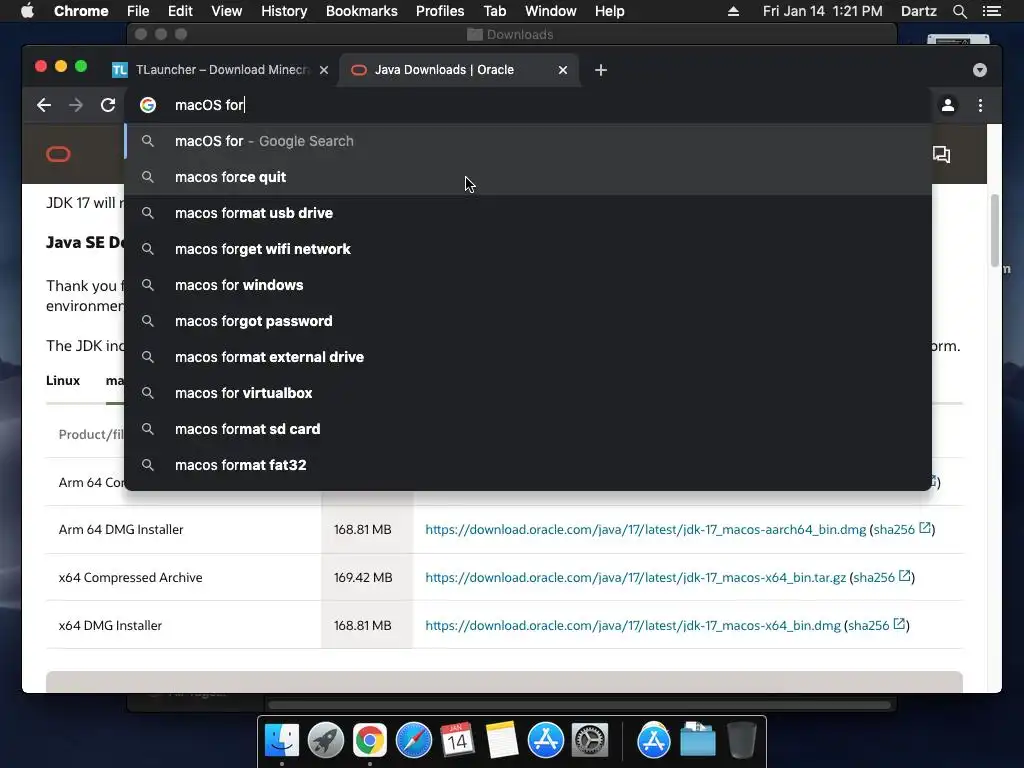Click sha256 external icon for x64 tar.gz
Screen dimensions: 1024x768
[904, 576]
